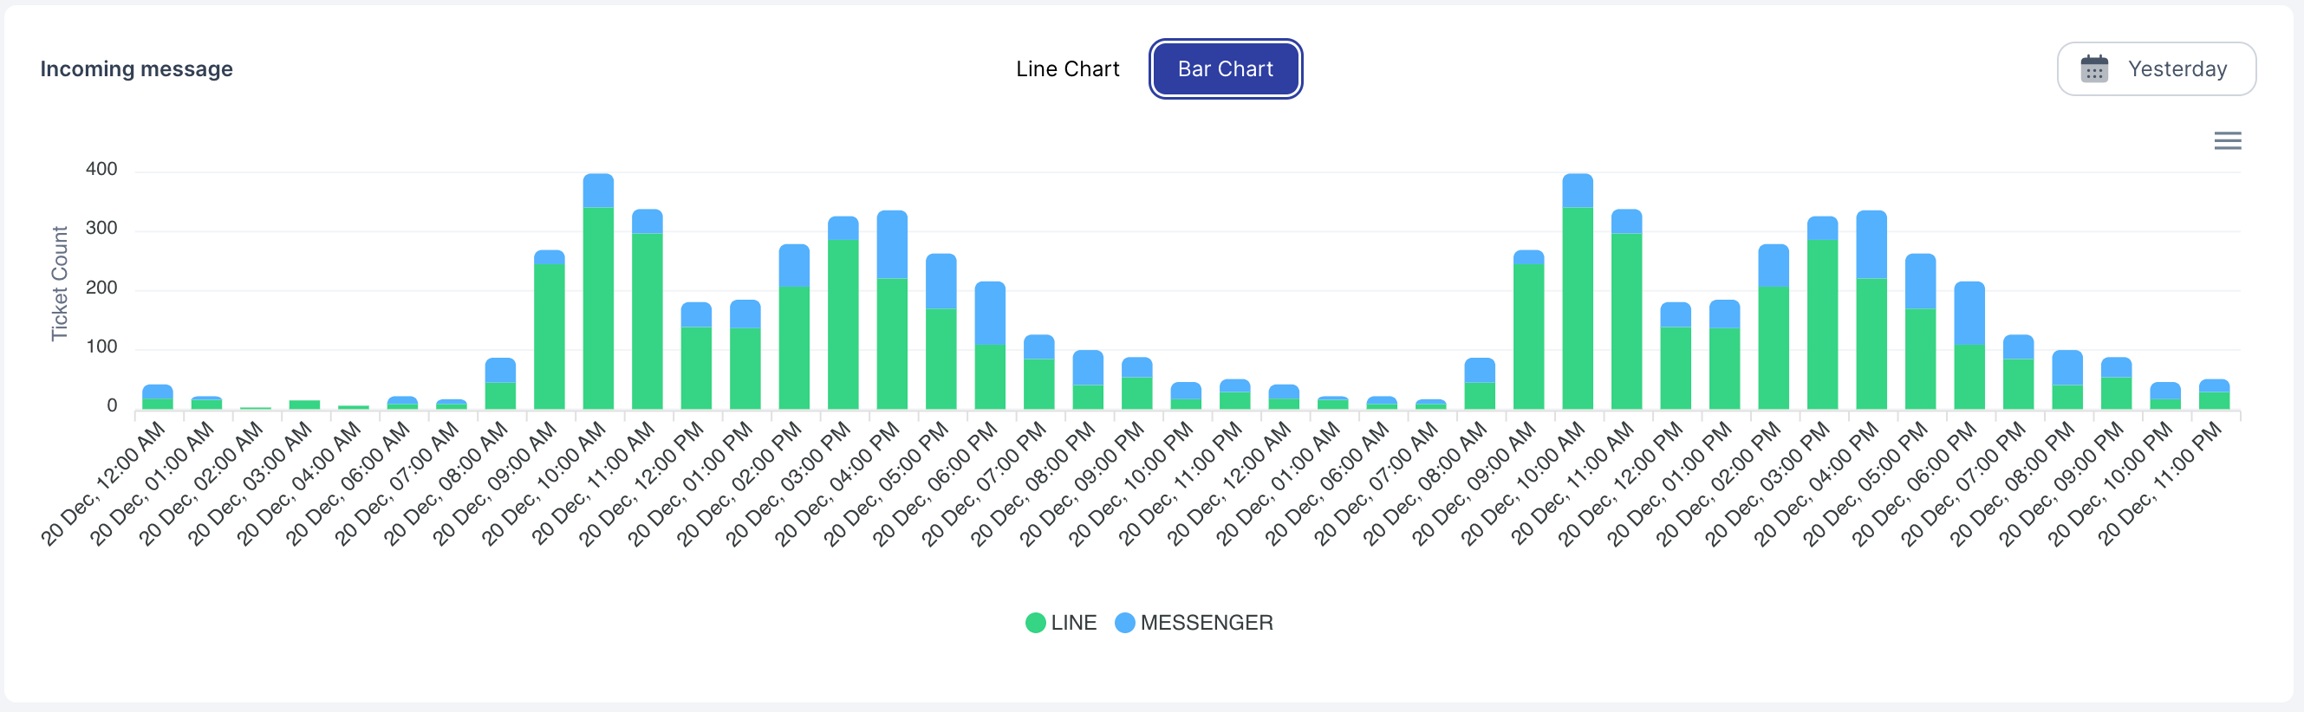Click the blue MESSENGER legend dot

1125,623
